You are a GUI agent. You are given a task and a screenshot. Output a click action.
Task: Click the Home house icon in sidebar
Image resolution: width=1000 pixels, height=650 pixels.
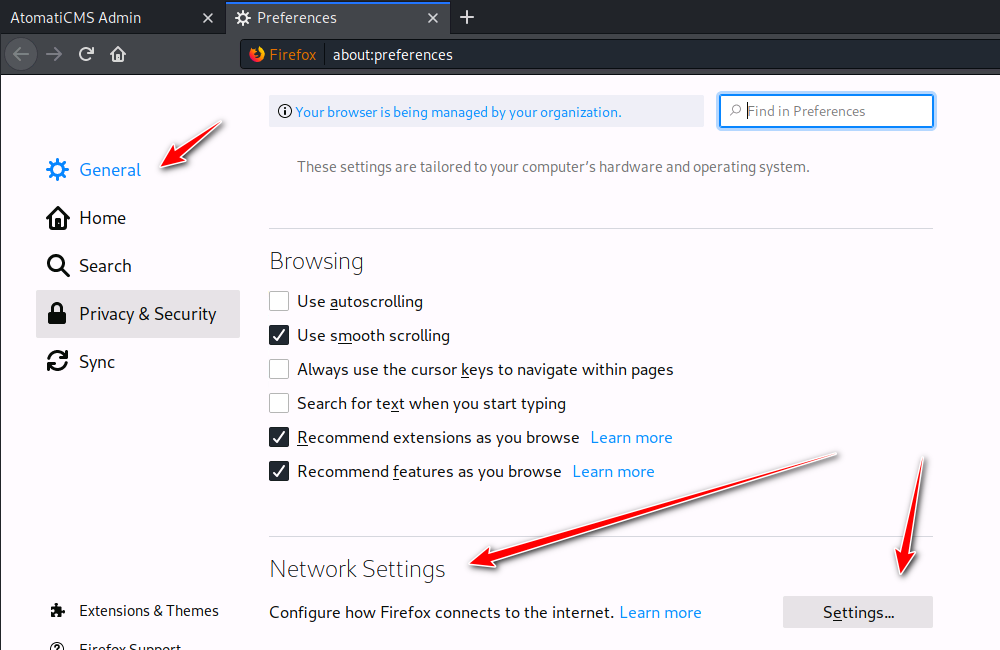coord(57,218)
